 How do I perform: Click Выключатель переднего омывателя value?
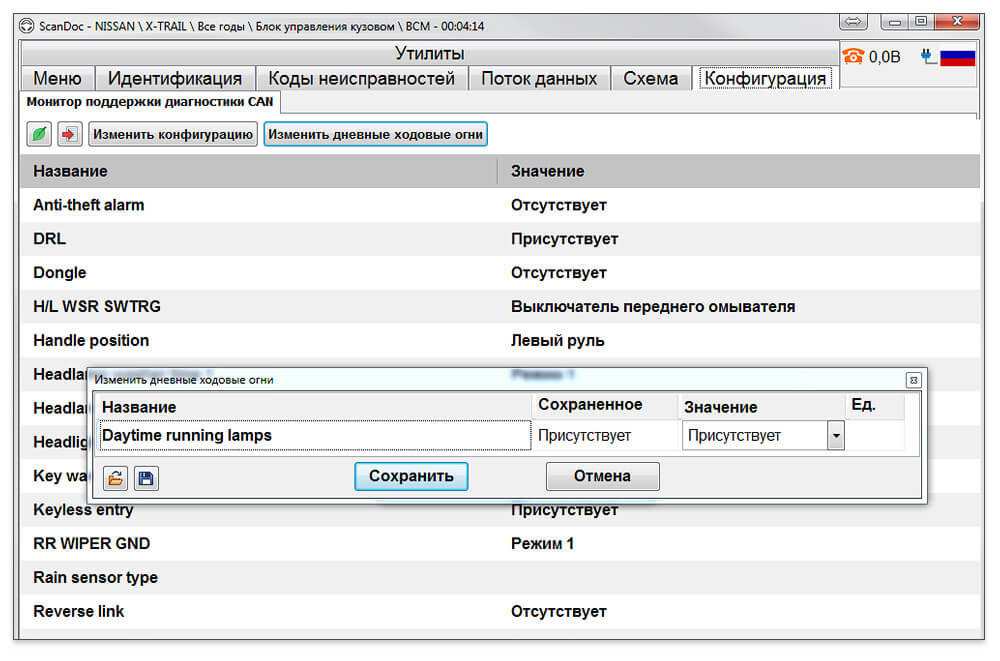[x=653, y=307]
